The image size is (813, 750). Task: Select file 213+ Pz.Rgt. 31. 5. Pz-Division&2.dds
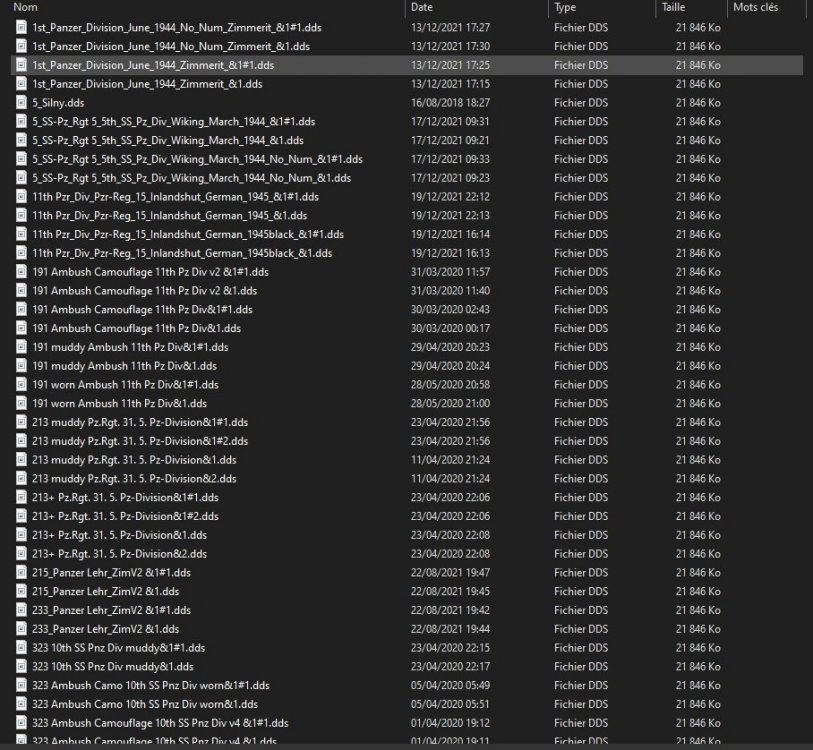coord(119,554)
